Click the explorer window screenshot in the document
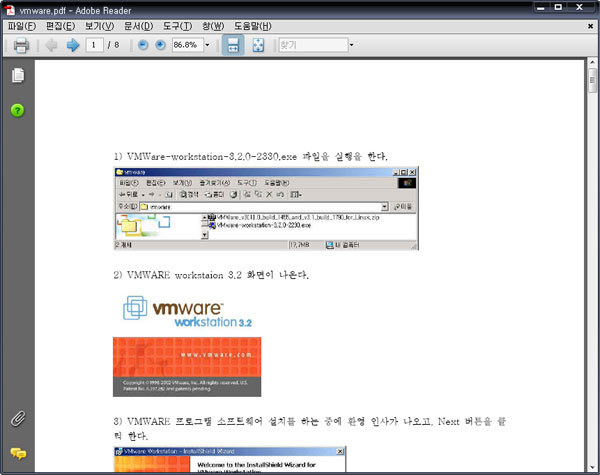Viewport: 600px width, 475px height. point(266,209)
